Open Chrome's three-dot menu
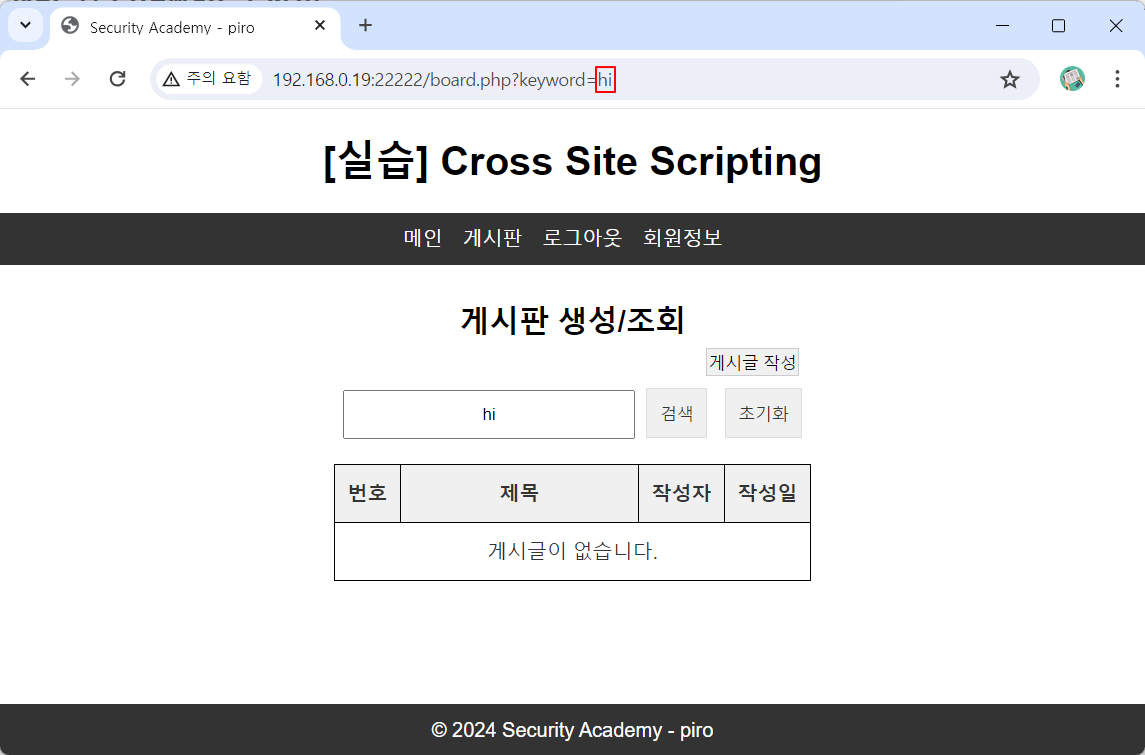 (x=1117, y=79)
